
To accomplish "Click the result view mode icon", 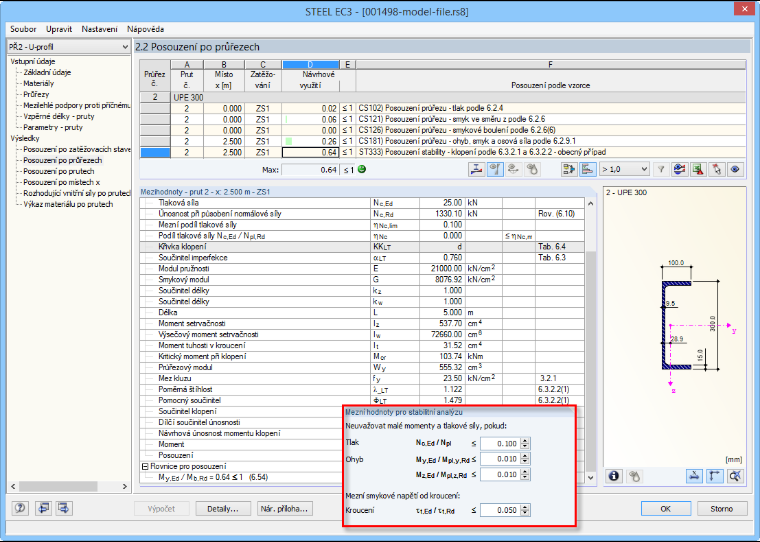I will pyautogui.click(x=680, y=169).
